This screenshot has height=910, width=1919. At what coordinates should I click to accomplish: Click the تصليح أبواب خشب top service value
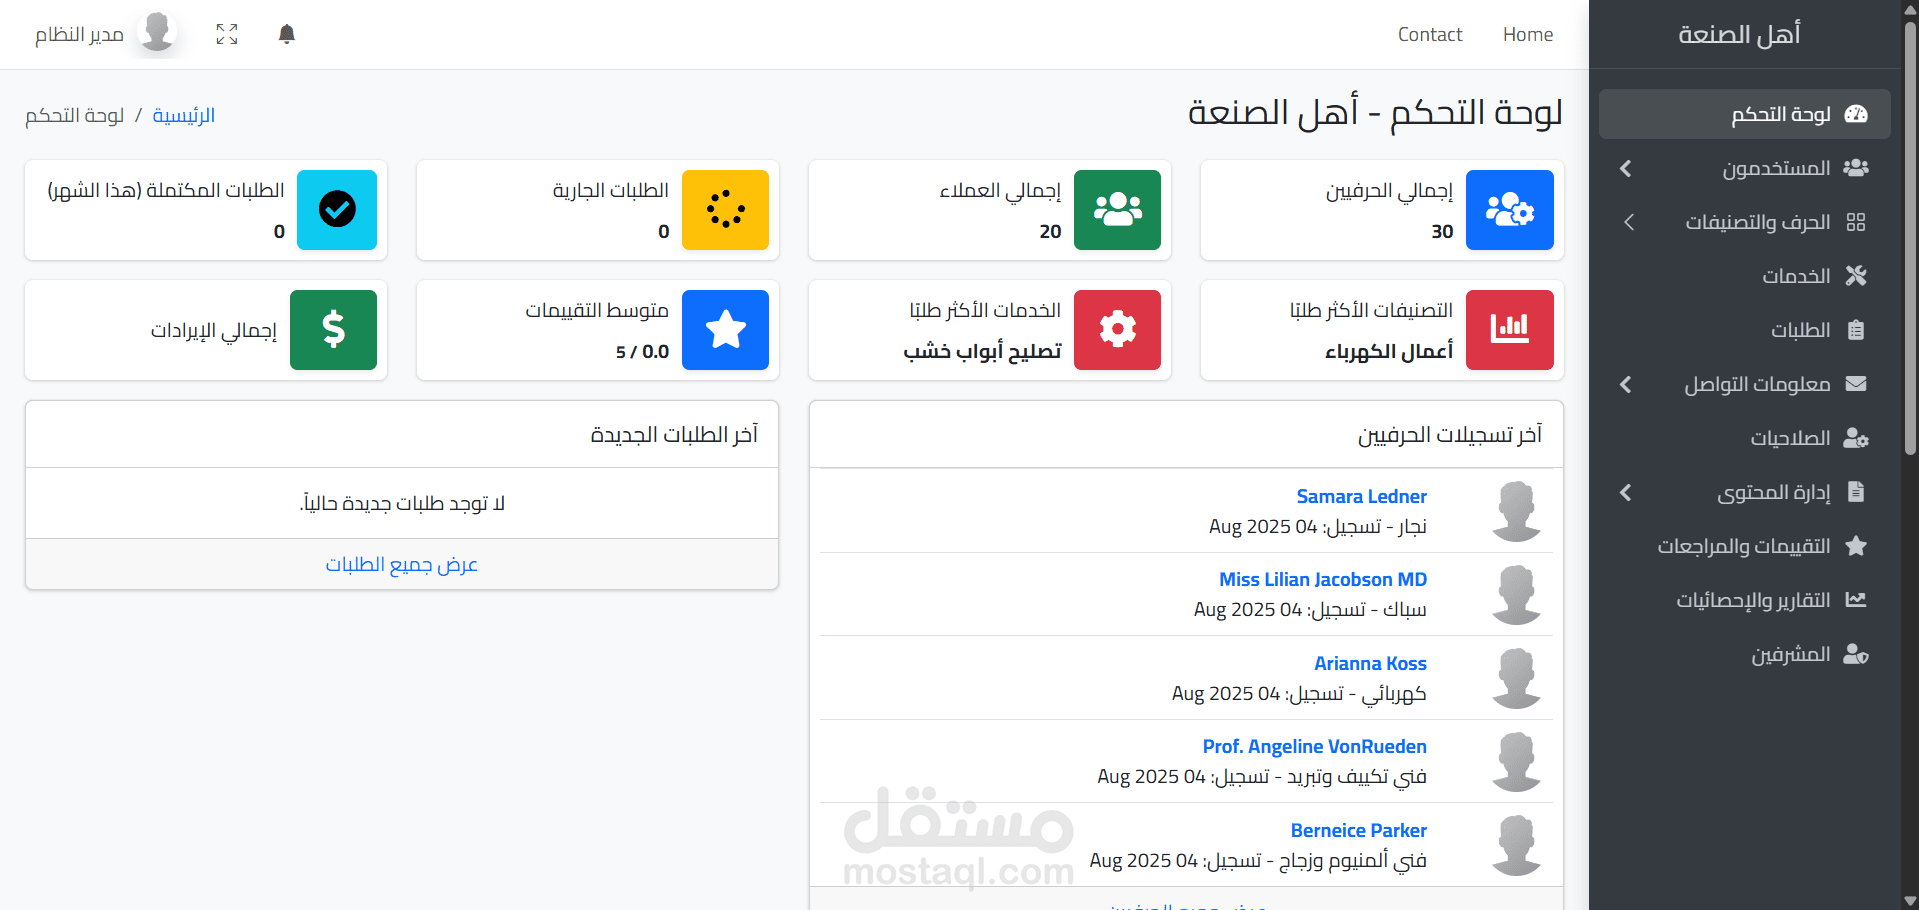pyautogui.click(x=982, y=351)
